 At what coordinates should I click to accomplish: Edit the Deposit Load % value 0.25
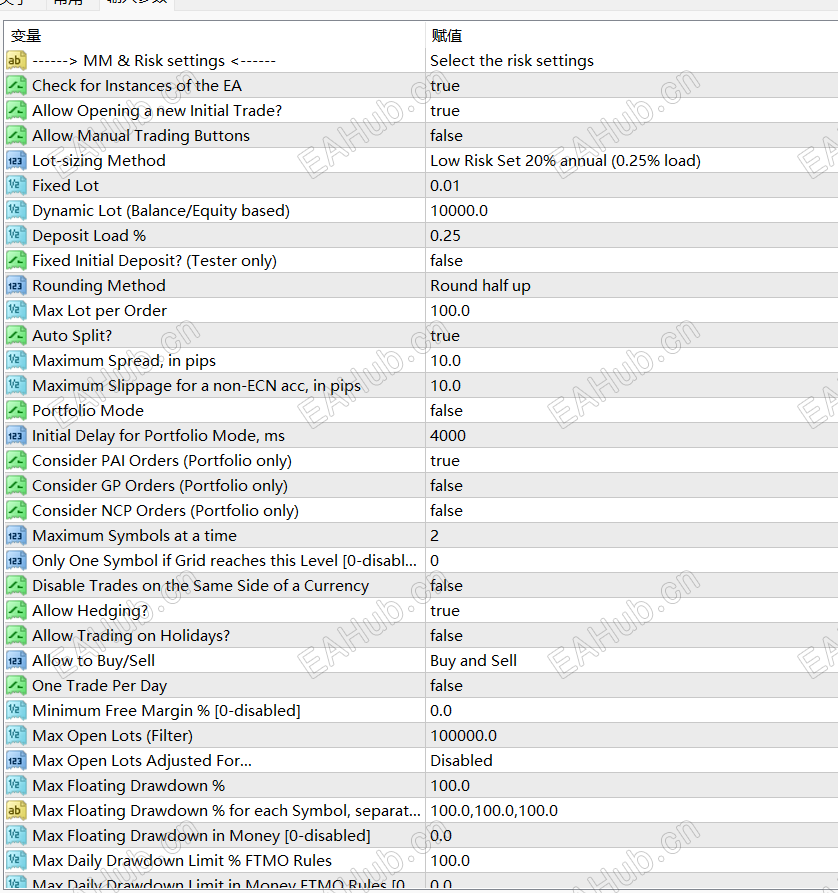[445, 235]
